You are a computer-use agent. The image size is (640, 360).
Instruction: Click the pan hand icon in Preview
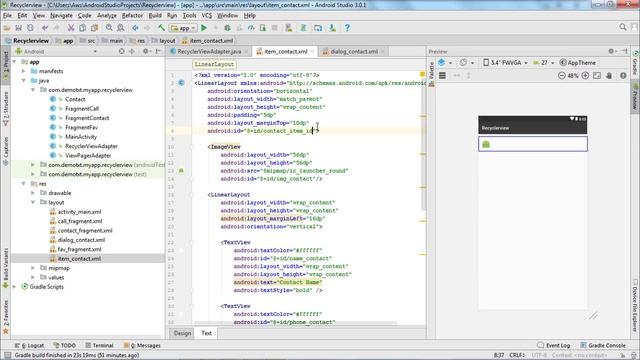[x=609, y=76]
